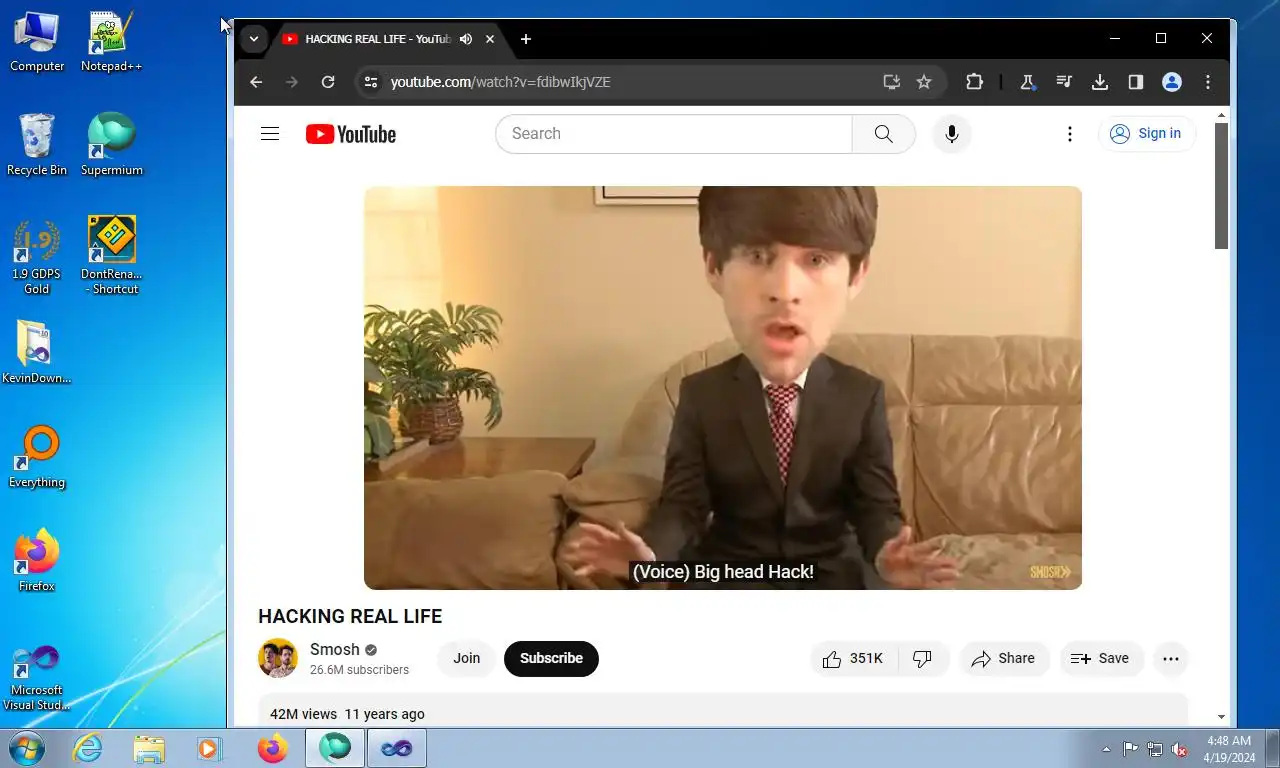The width and height of the screenshot is (1280, 768).
Task: Open the Action Center flag icon
Action: pyautogui.click(x=1131, y=749)
